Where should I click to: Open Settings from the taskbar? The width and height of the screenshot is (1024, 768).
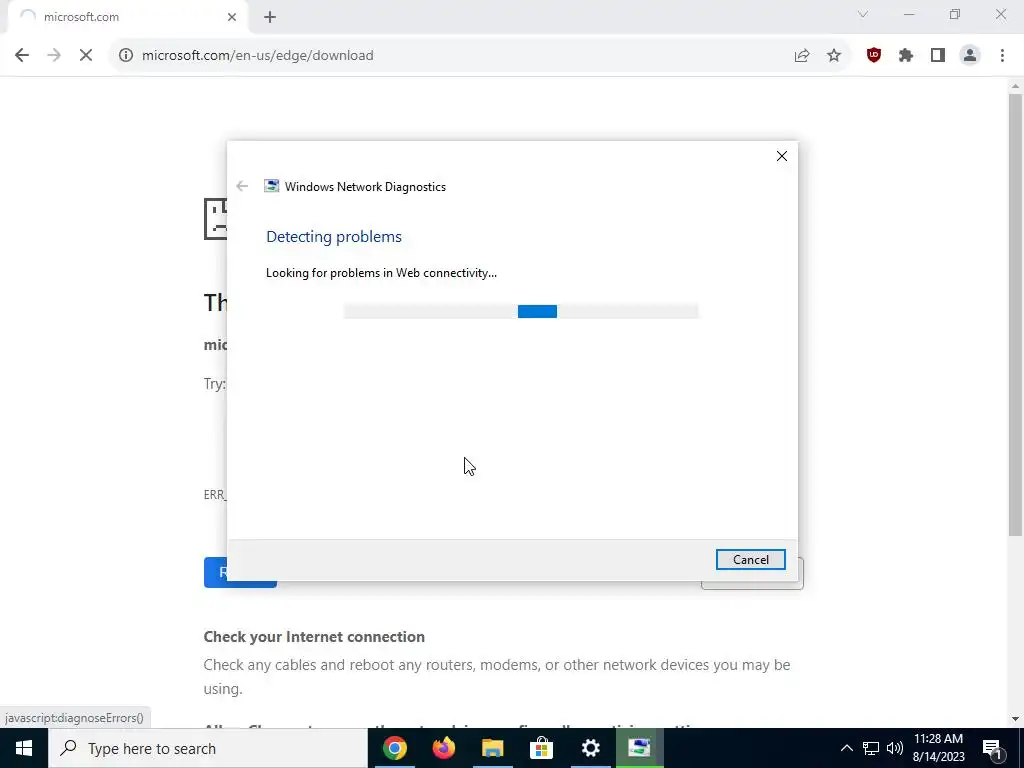pos(590,748)
